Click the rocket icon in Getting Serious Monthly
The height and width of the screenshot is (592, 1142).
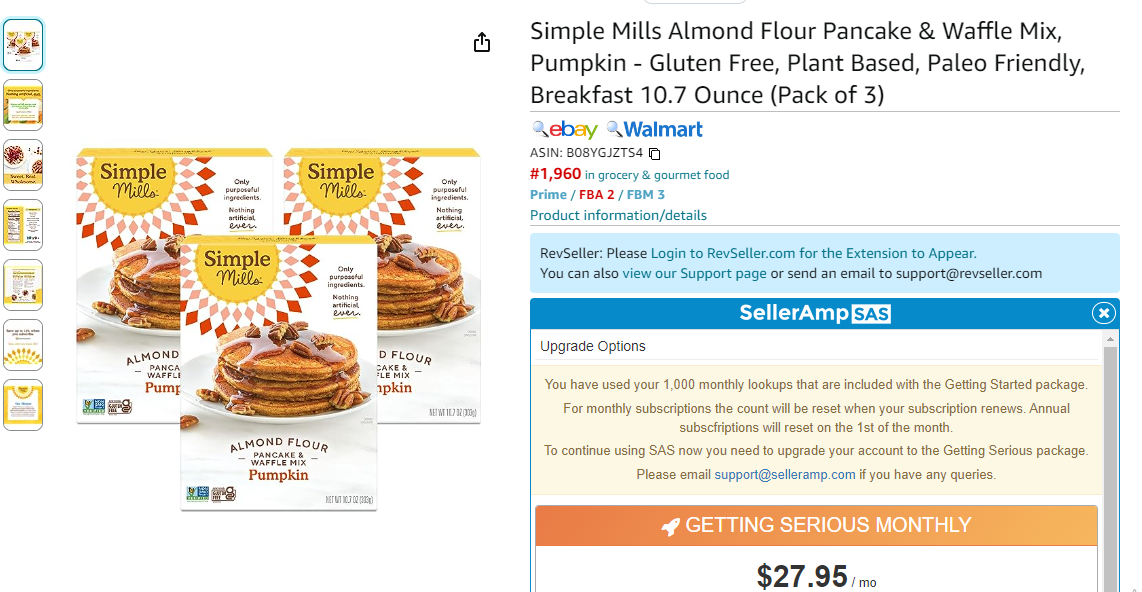click(670, 526)
